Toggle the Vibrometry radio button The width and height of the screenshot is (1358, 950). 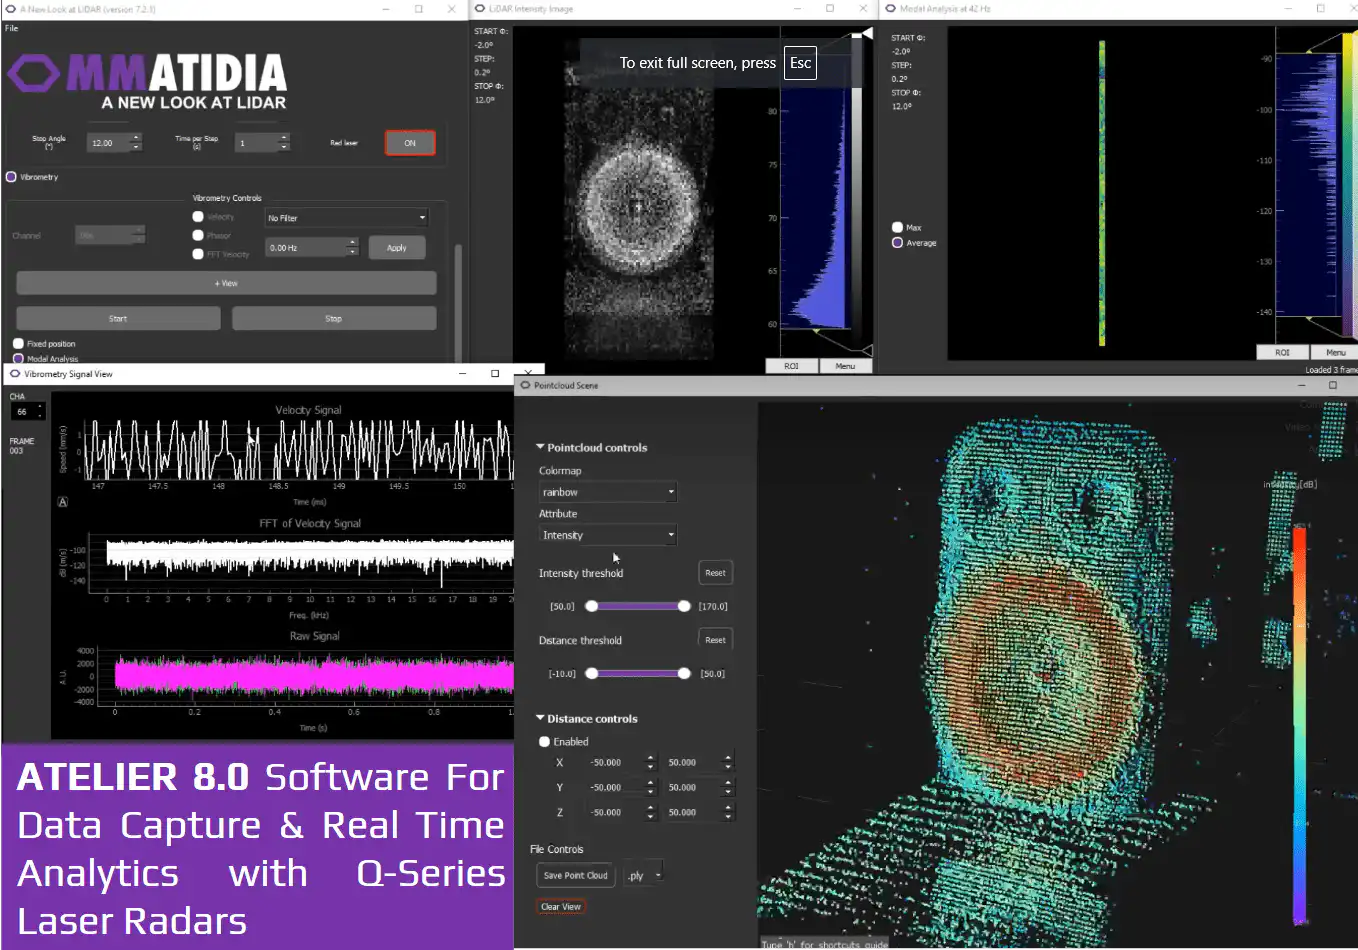tap(11, 177)
